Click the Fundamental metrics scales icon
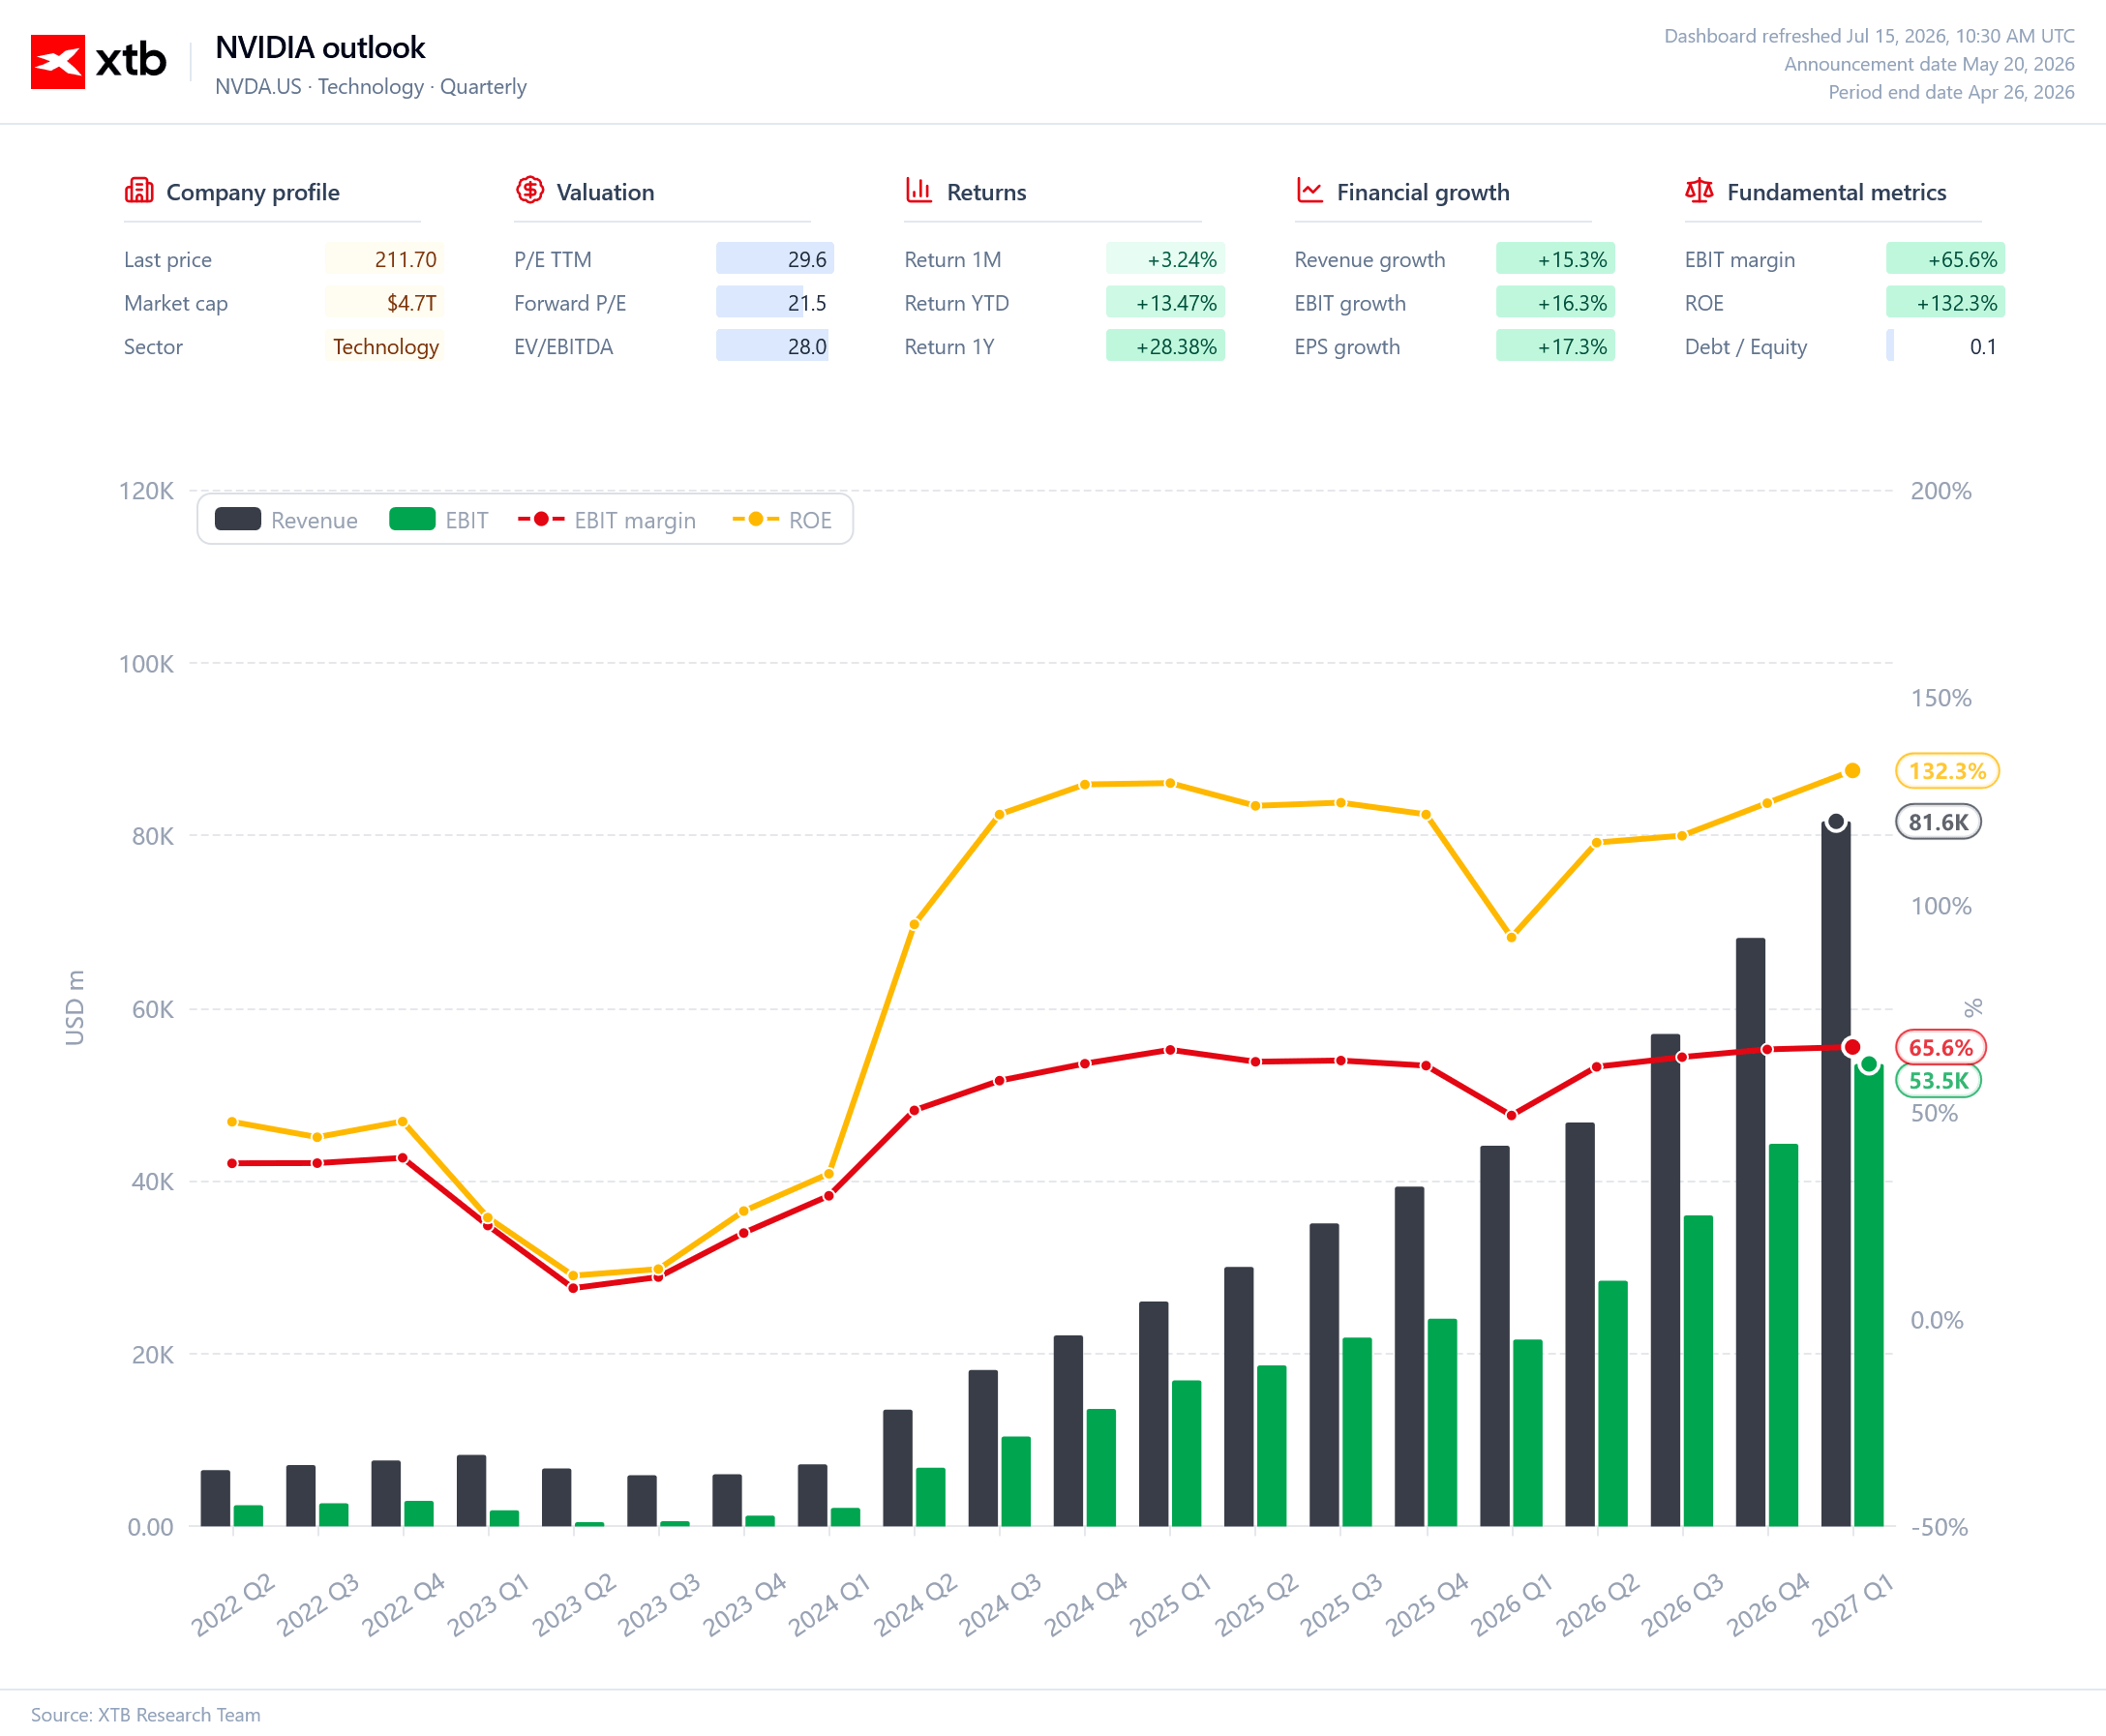Screen dimensions: 2106x1736 pos(1699,190)
